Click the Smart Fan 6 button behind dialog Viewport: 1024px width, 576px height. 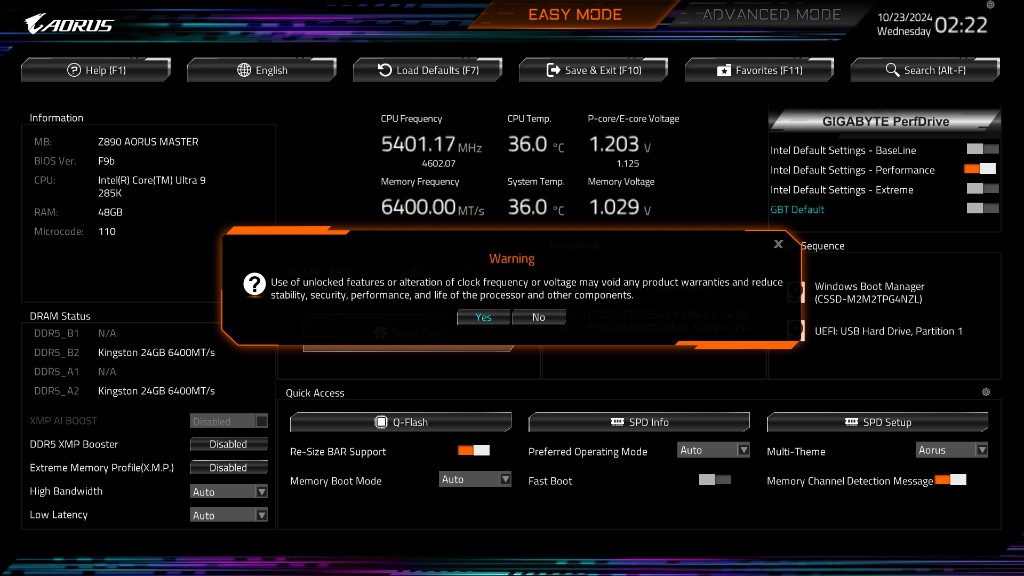[408, 334]
